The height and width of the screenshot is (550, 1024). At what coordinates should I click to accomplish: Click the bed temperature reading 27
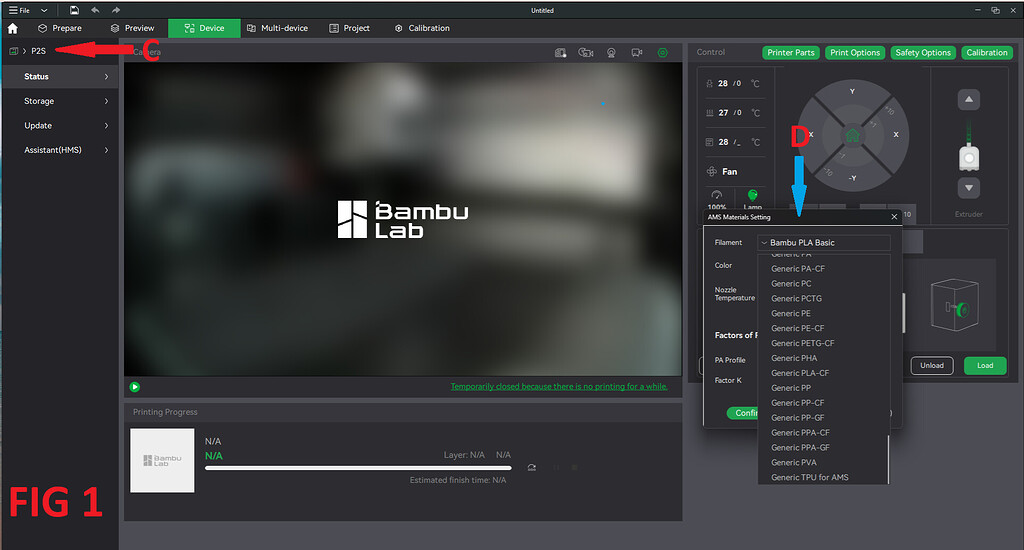coord(723,112)
